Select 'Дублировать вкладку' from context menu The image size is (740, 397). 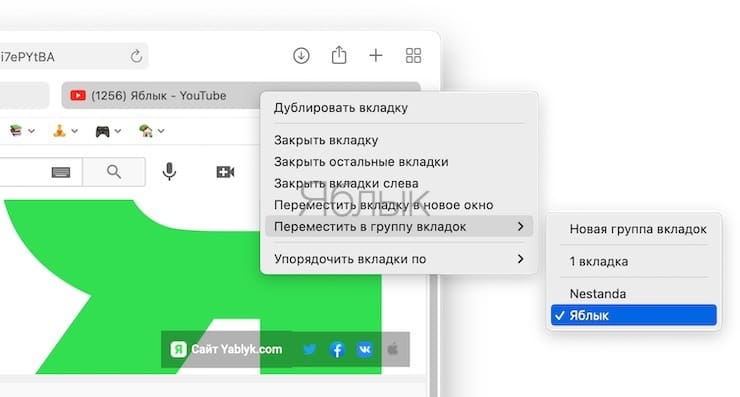pos(399,108)
